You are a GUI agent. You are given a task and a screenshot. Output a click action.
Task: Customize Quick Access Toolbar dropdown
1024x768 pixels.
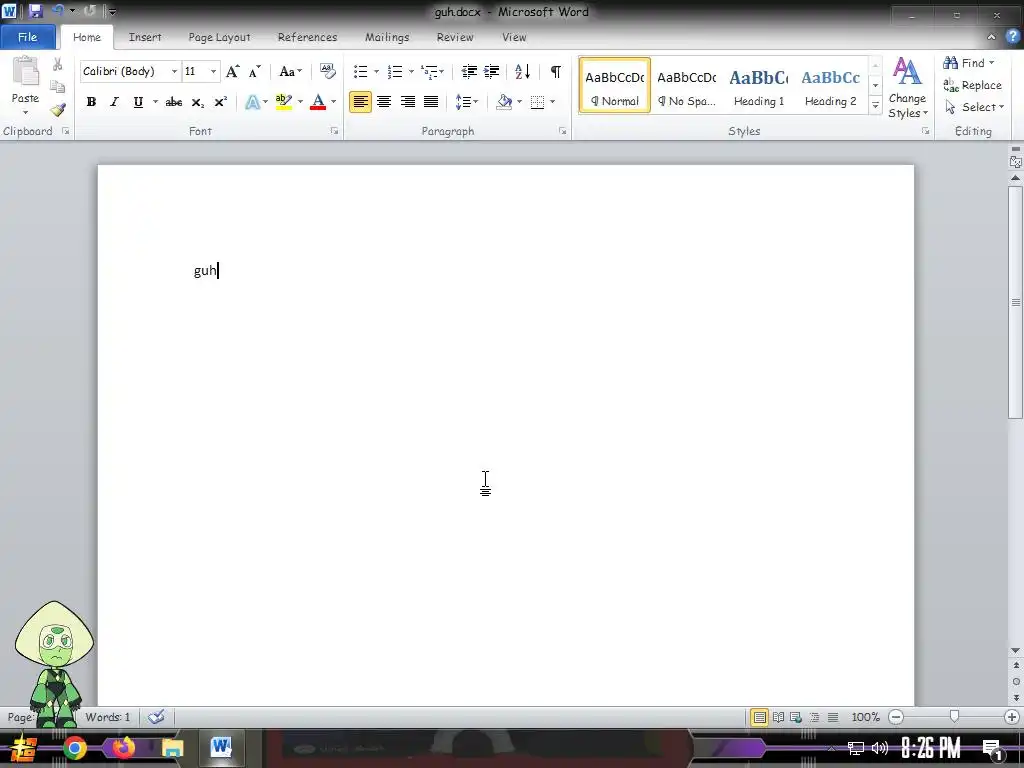pyautogui.click(x=112, y=11)
